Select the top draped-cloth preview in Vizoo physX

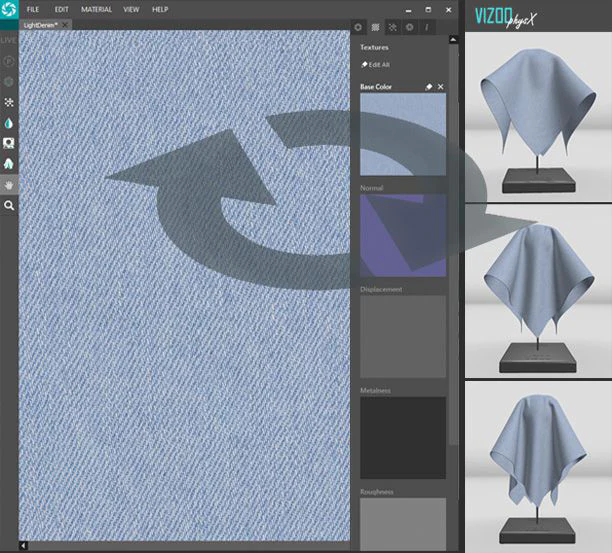point(538,117)
